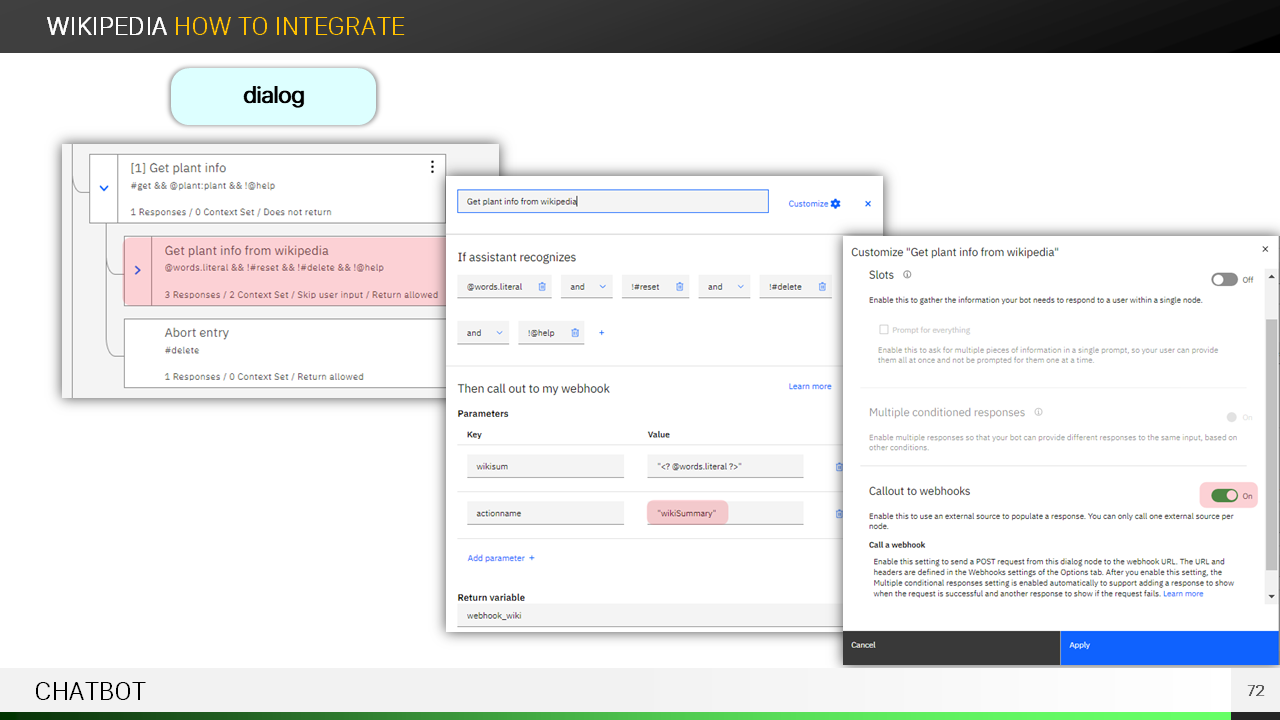
Task: Add a condition with the plus icon
Action: pyautogui.click(x=601, y=333)
